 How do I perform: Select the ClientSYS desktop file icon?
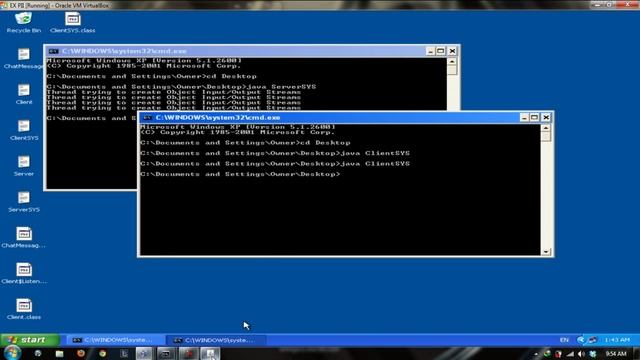click(24, 130)
